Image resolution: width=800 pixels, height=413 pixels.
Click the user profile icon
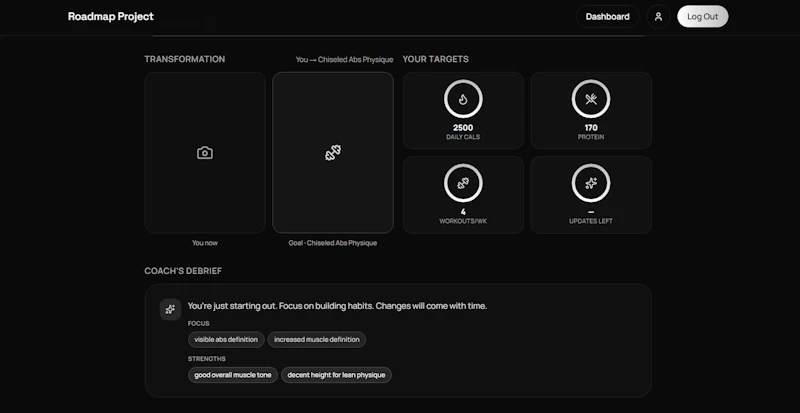[x=658, y=16]
